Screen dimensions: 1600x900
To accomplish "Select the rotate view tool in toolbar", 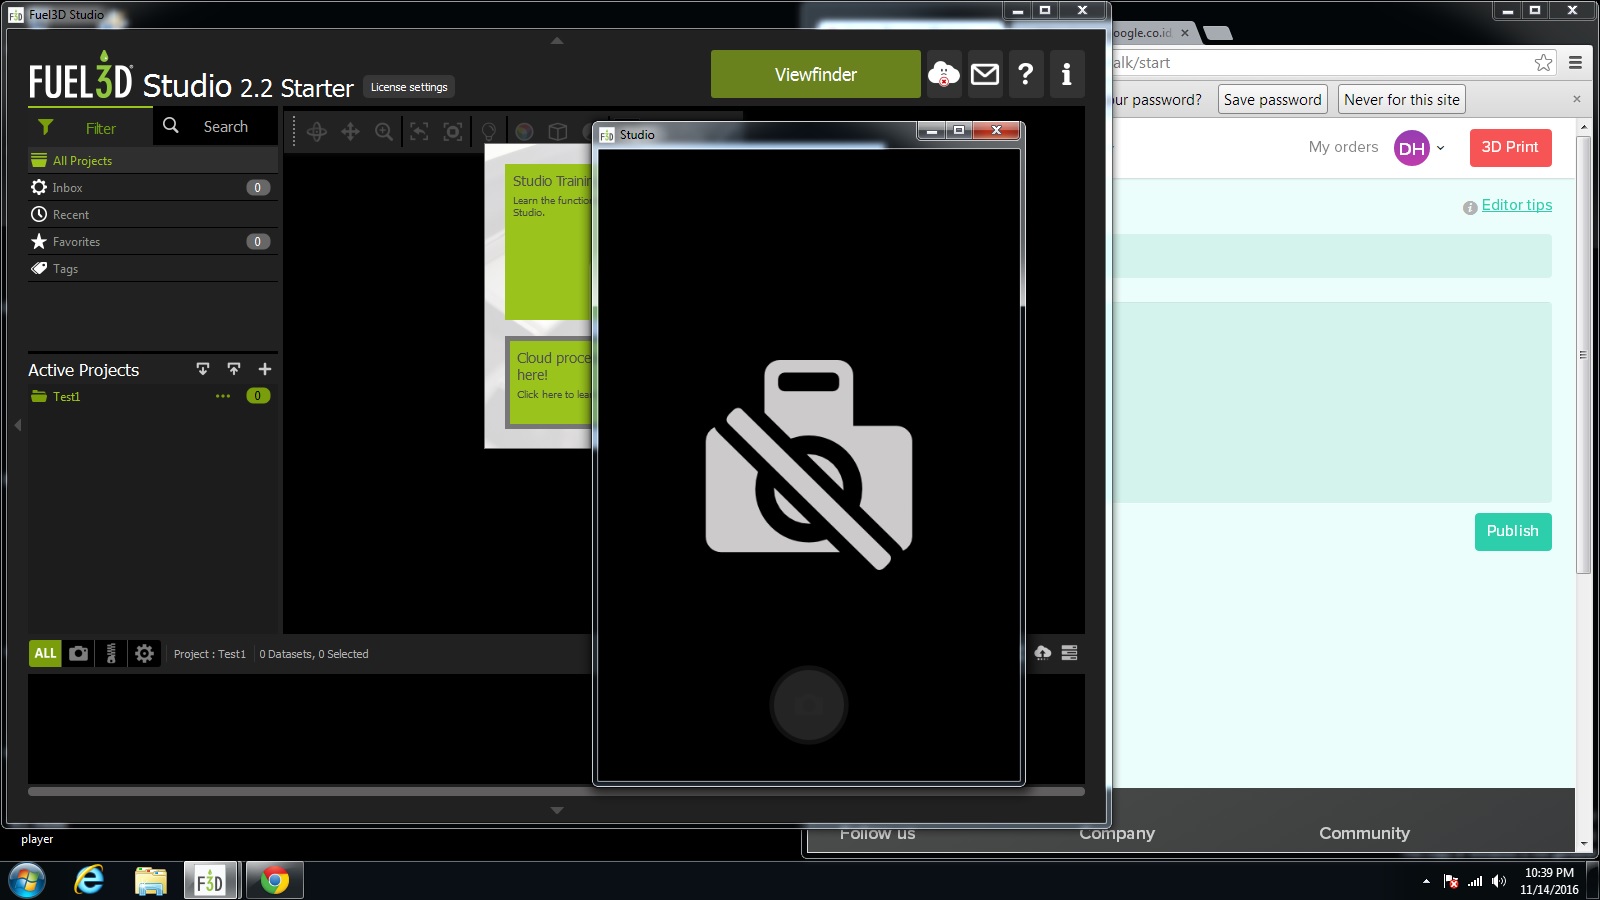I will click(317, 132).
